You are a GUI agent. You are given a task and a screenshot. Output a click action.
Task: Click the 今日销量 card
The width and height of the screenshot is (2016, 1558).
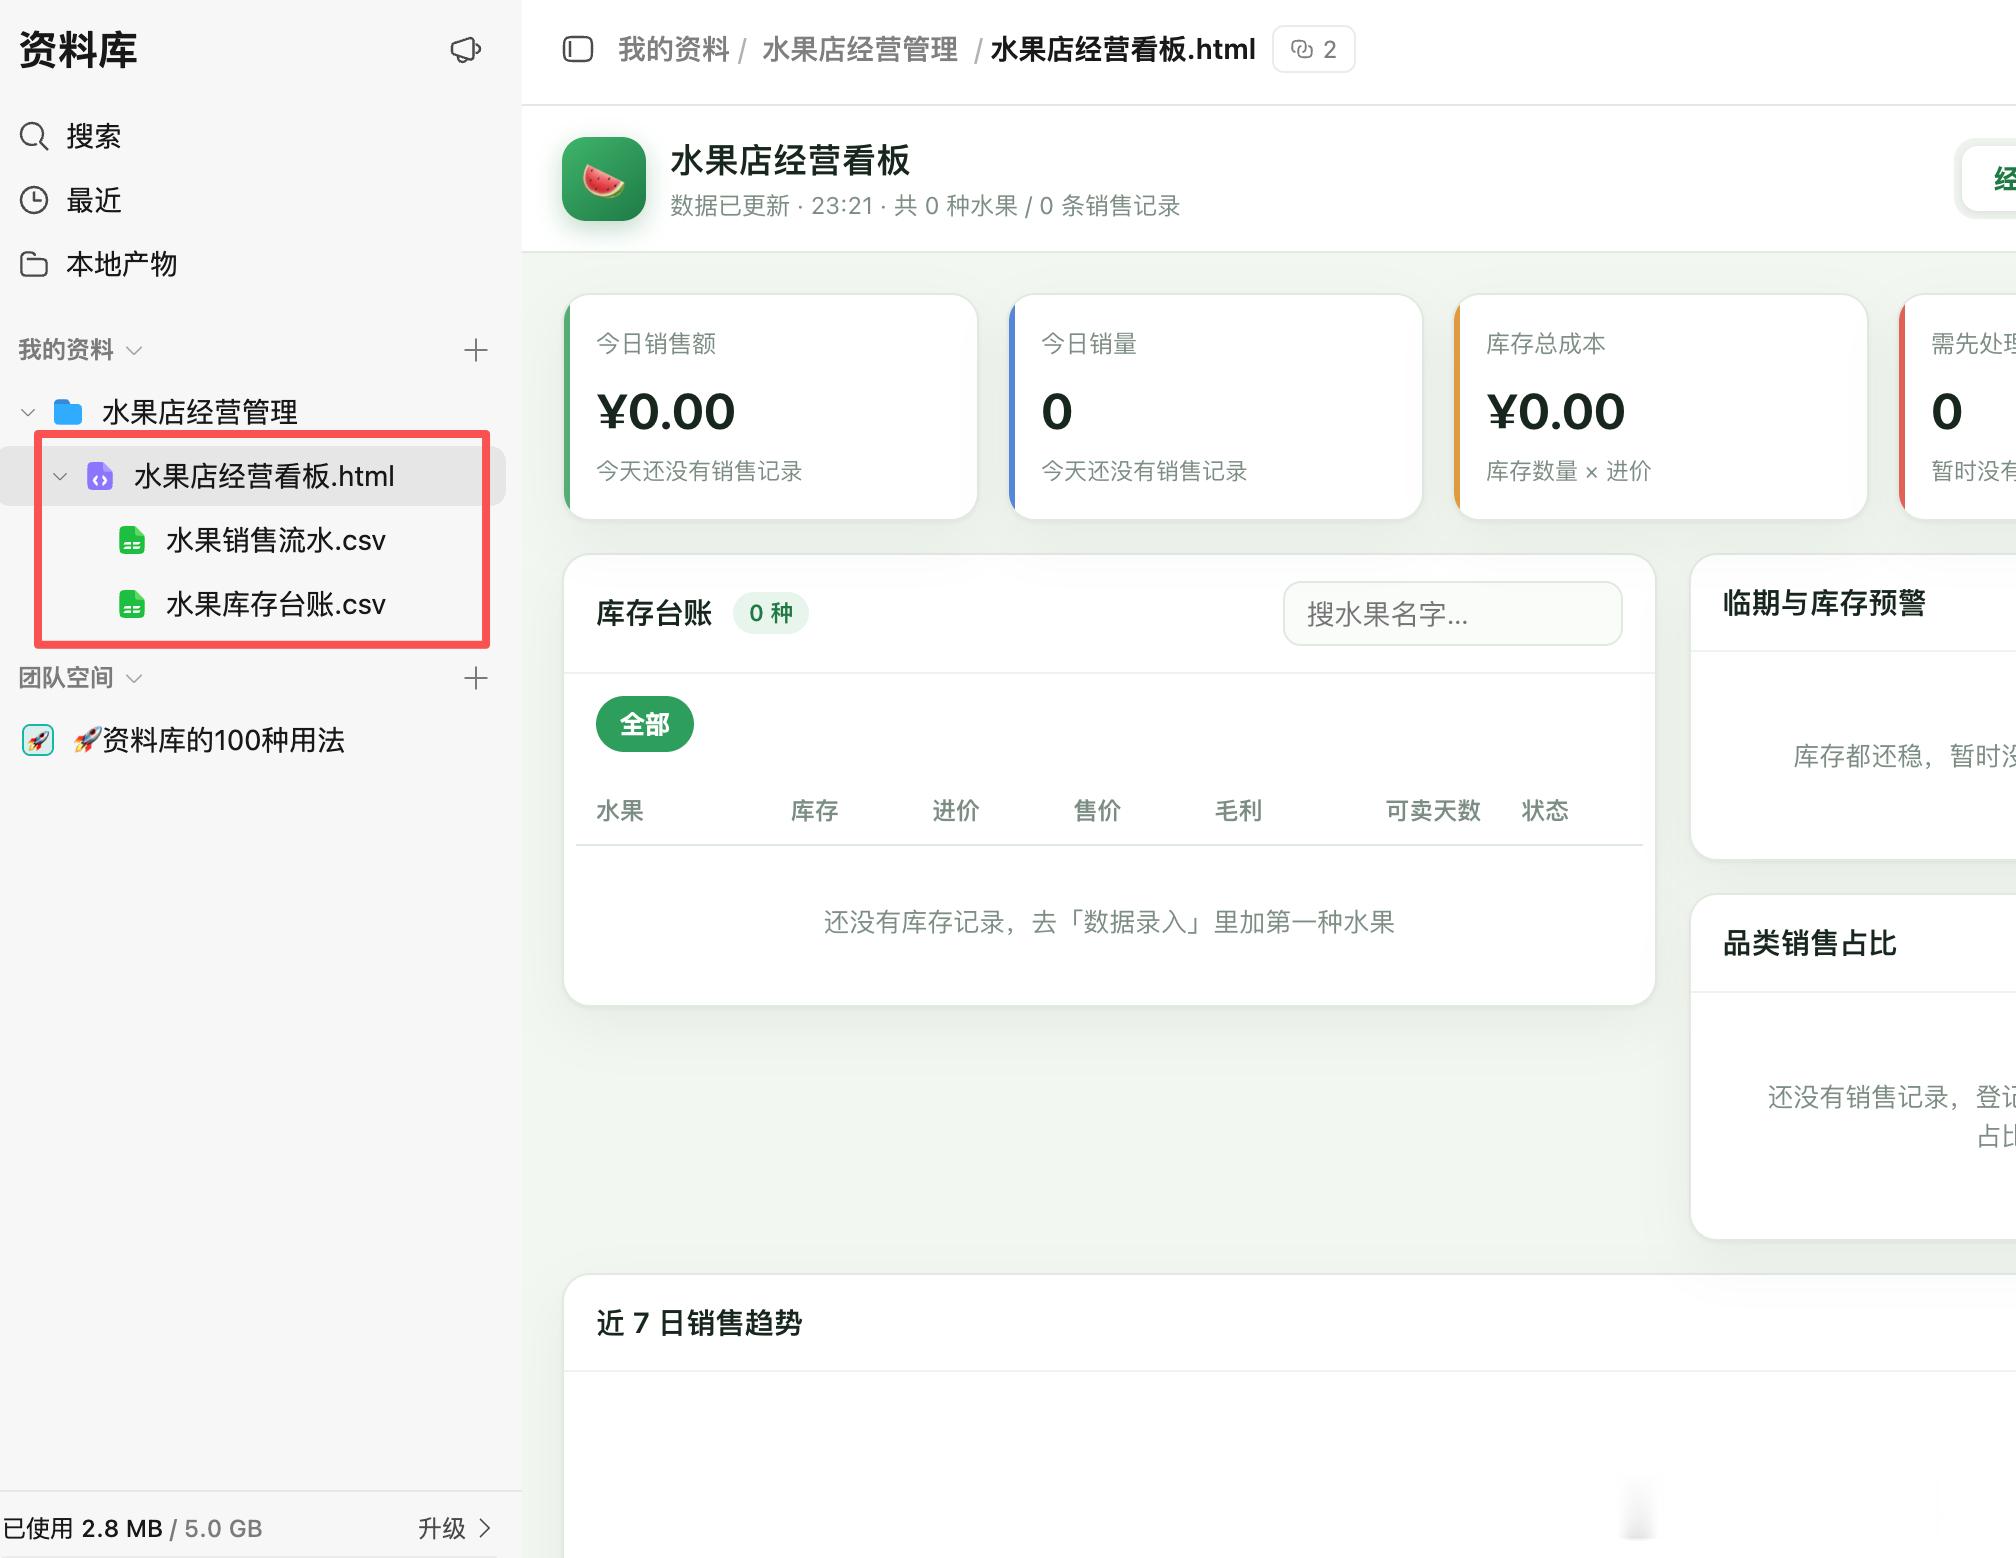[x=1216, y=407]
